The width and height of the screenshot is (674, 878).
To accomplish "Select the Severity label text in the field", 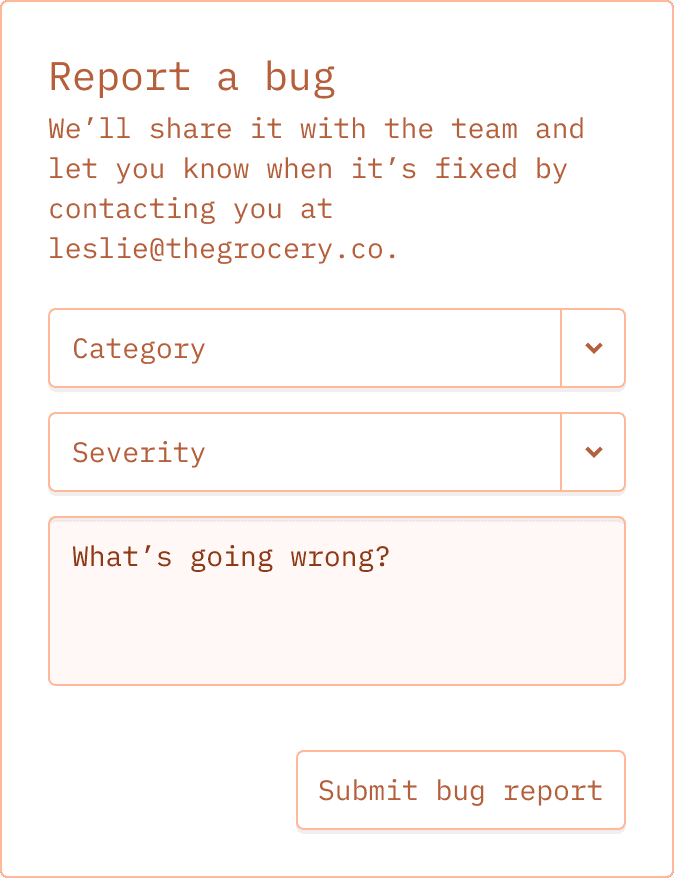I will coord(139,452).
